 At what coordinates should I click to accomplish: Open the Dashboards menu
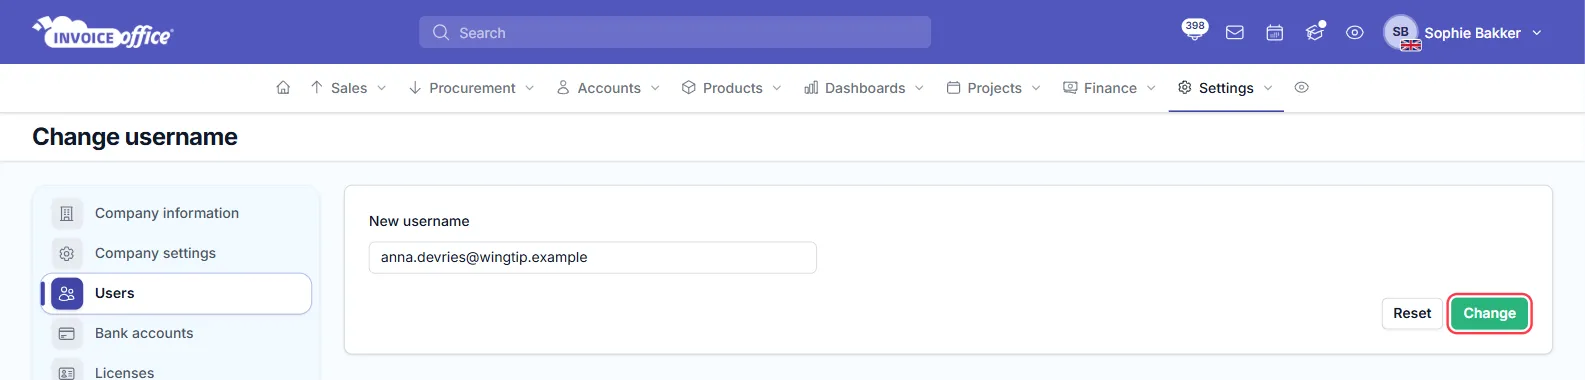tap(865, 88)
